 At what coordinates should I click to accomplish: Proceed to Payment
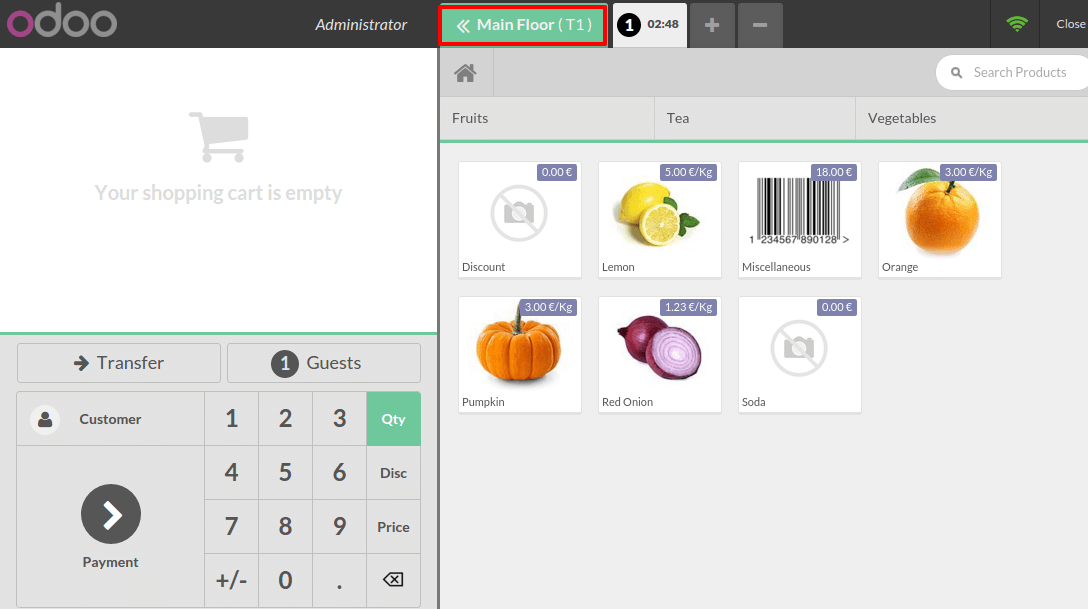tap(110, 526)
